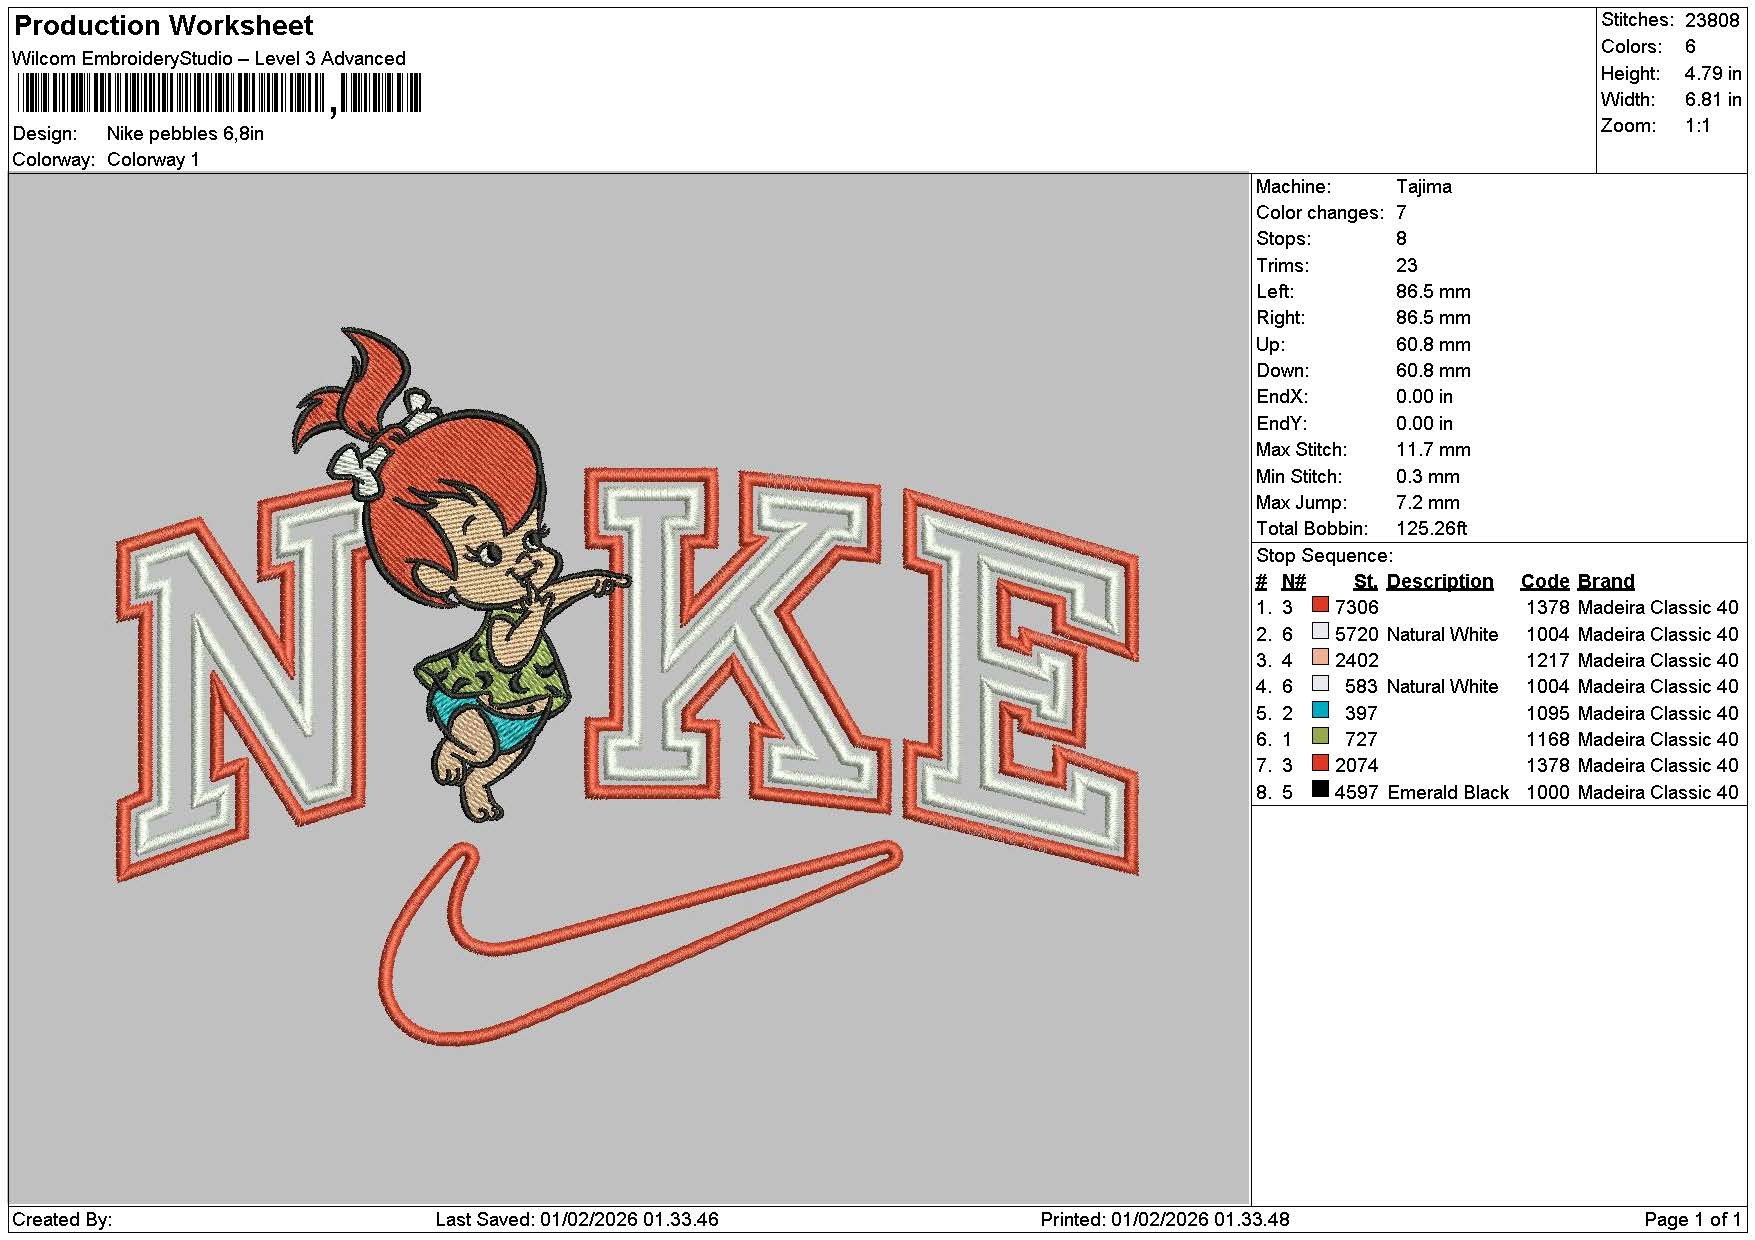The height and width of the screenshot is (1240, 1755).
Task: Choose the olive green swatch beside 727
Action: pos(1320,737)
